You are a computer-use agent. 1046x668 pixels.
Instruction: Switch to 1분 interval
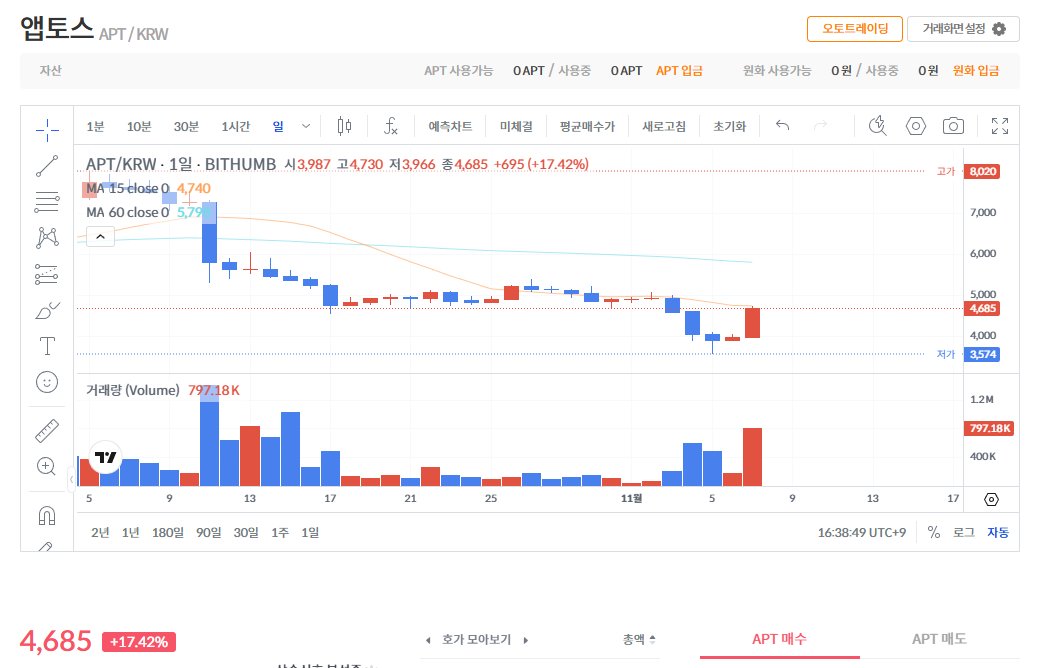coord(95,126)
